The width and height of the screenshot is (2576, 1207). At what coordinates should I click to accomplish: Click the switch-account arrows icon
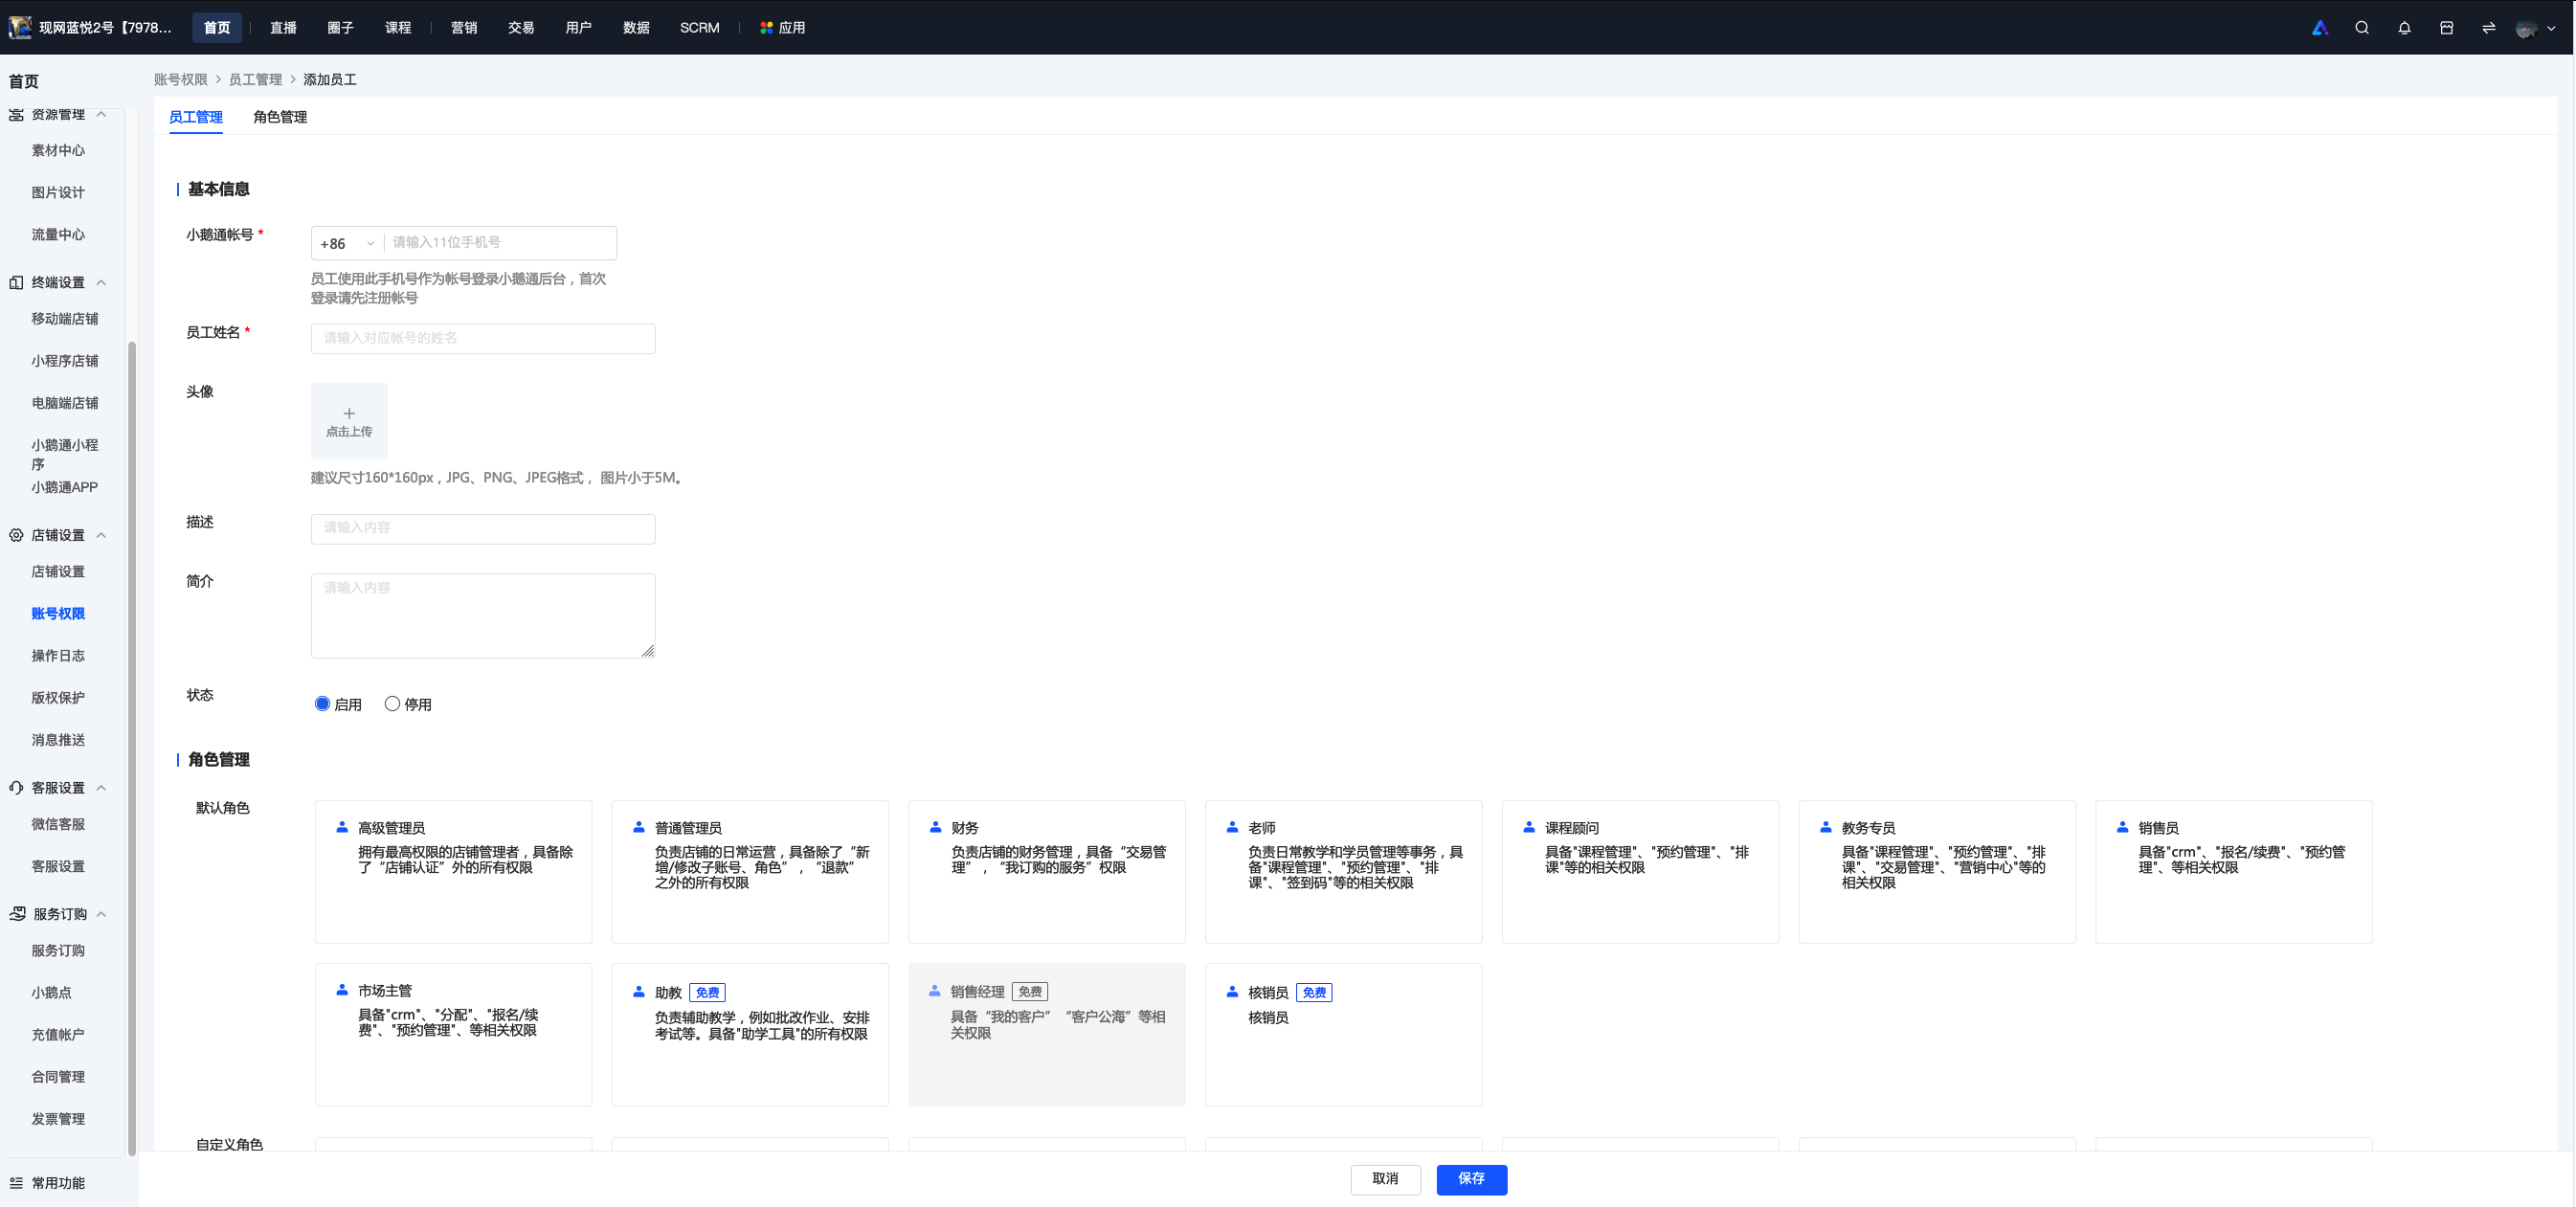tap(2488, 28)
